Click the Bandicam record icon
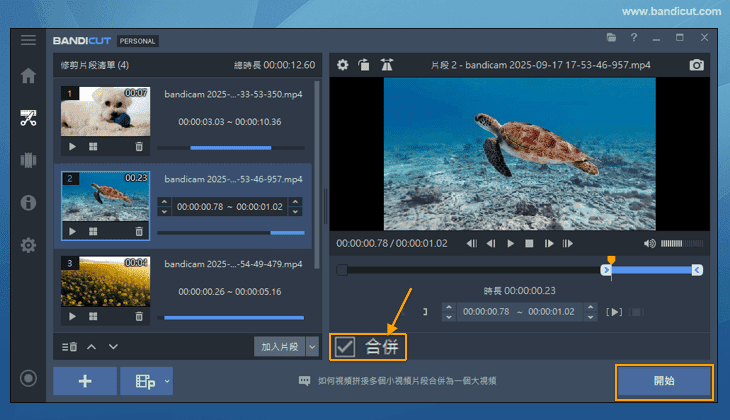Image resolution: width=730 pixels, height=420 pixels. point(28,378)
